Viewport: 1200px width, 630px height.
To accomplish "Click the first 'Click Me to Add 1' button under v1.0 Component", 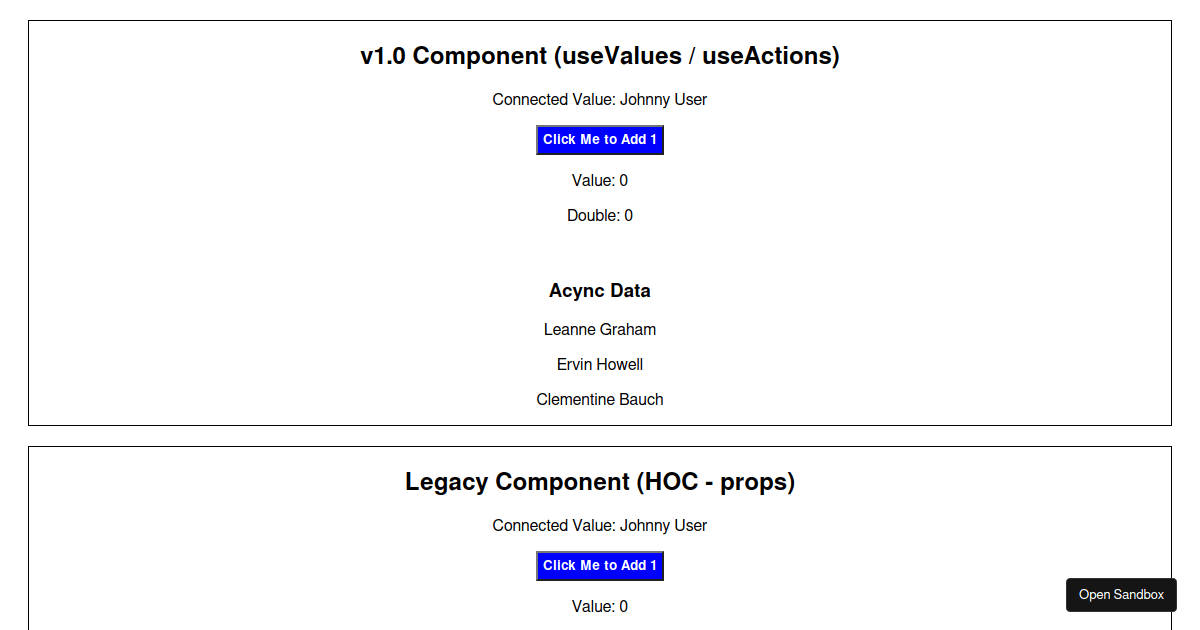I will (599, 140).
